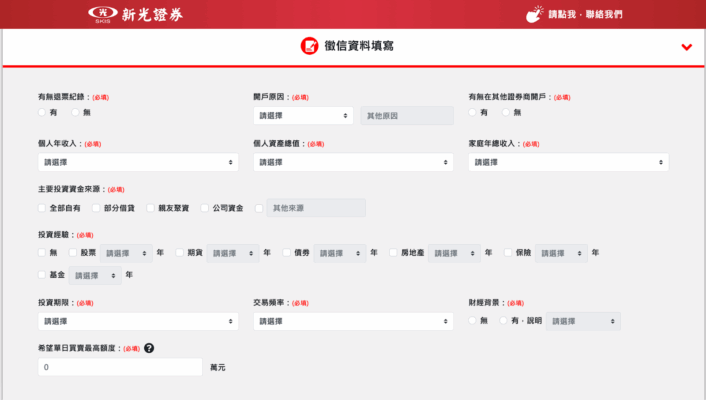Check the 債券 experience checkbox

pos(286,252)
